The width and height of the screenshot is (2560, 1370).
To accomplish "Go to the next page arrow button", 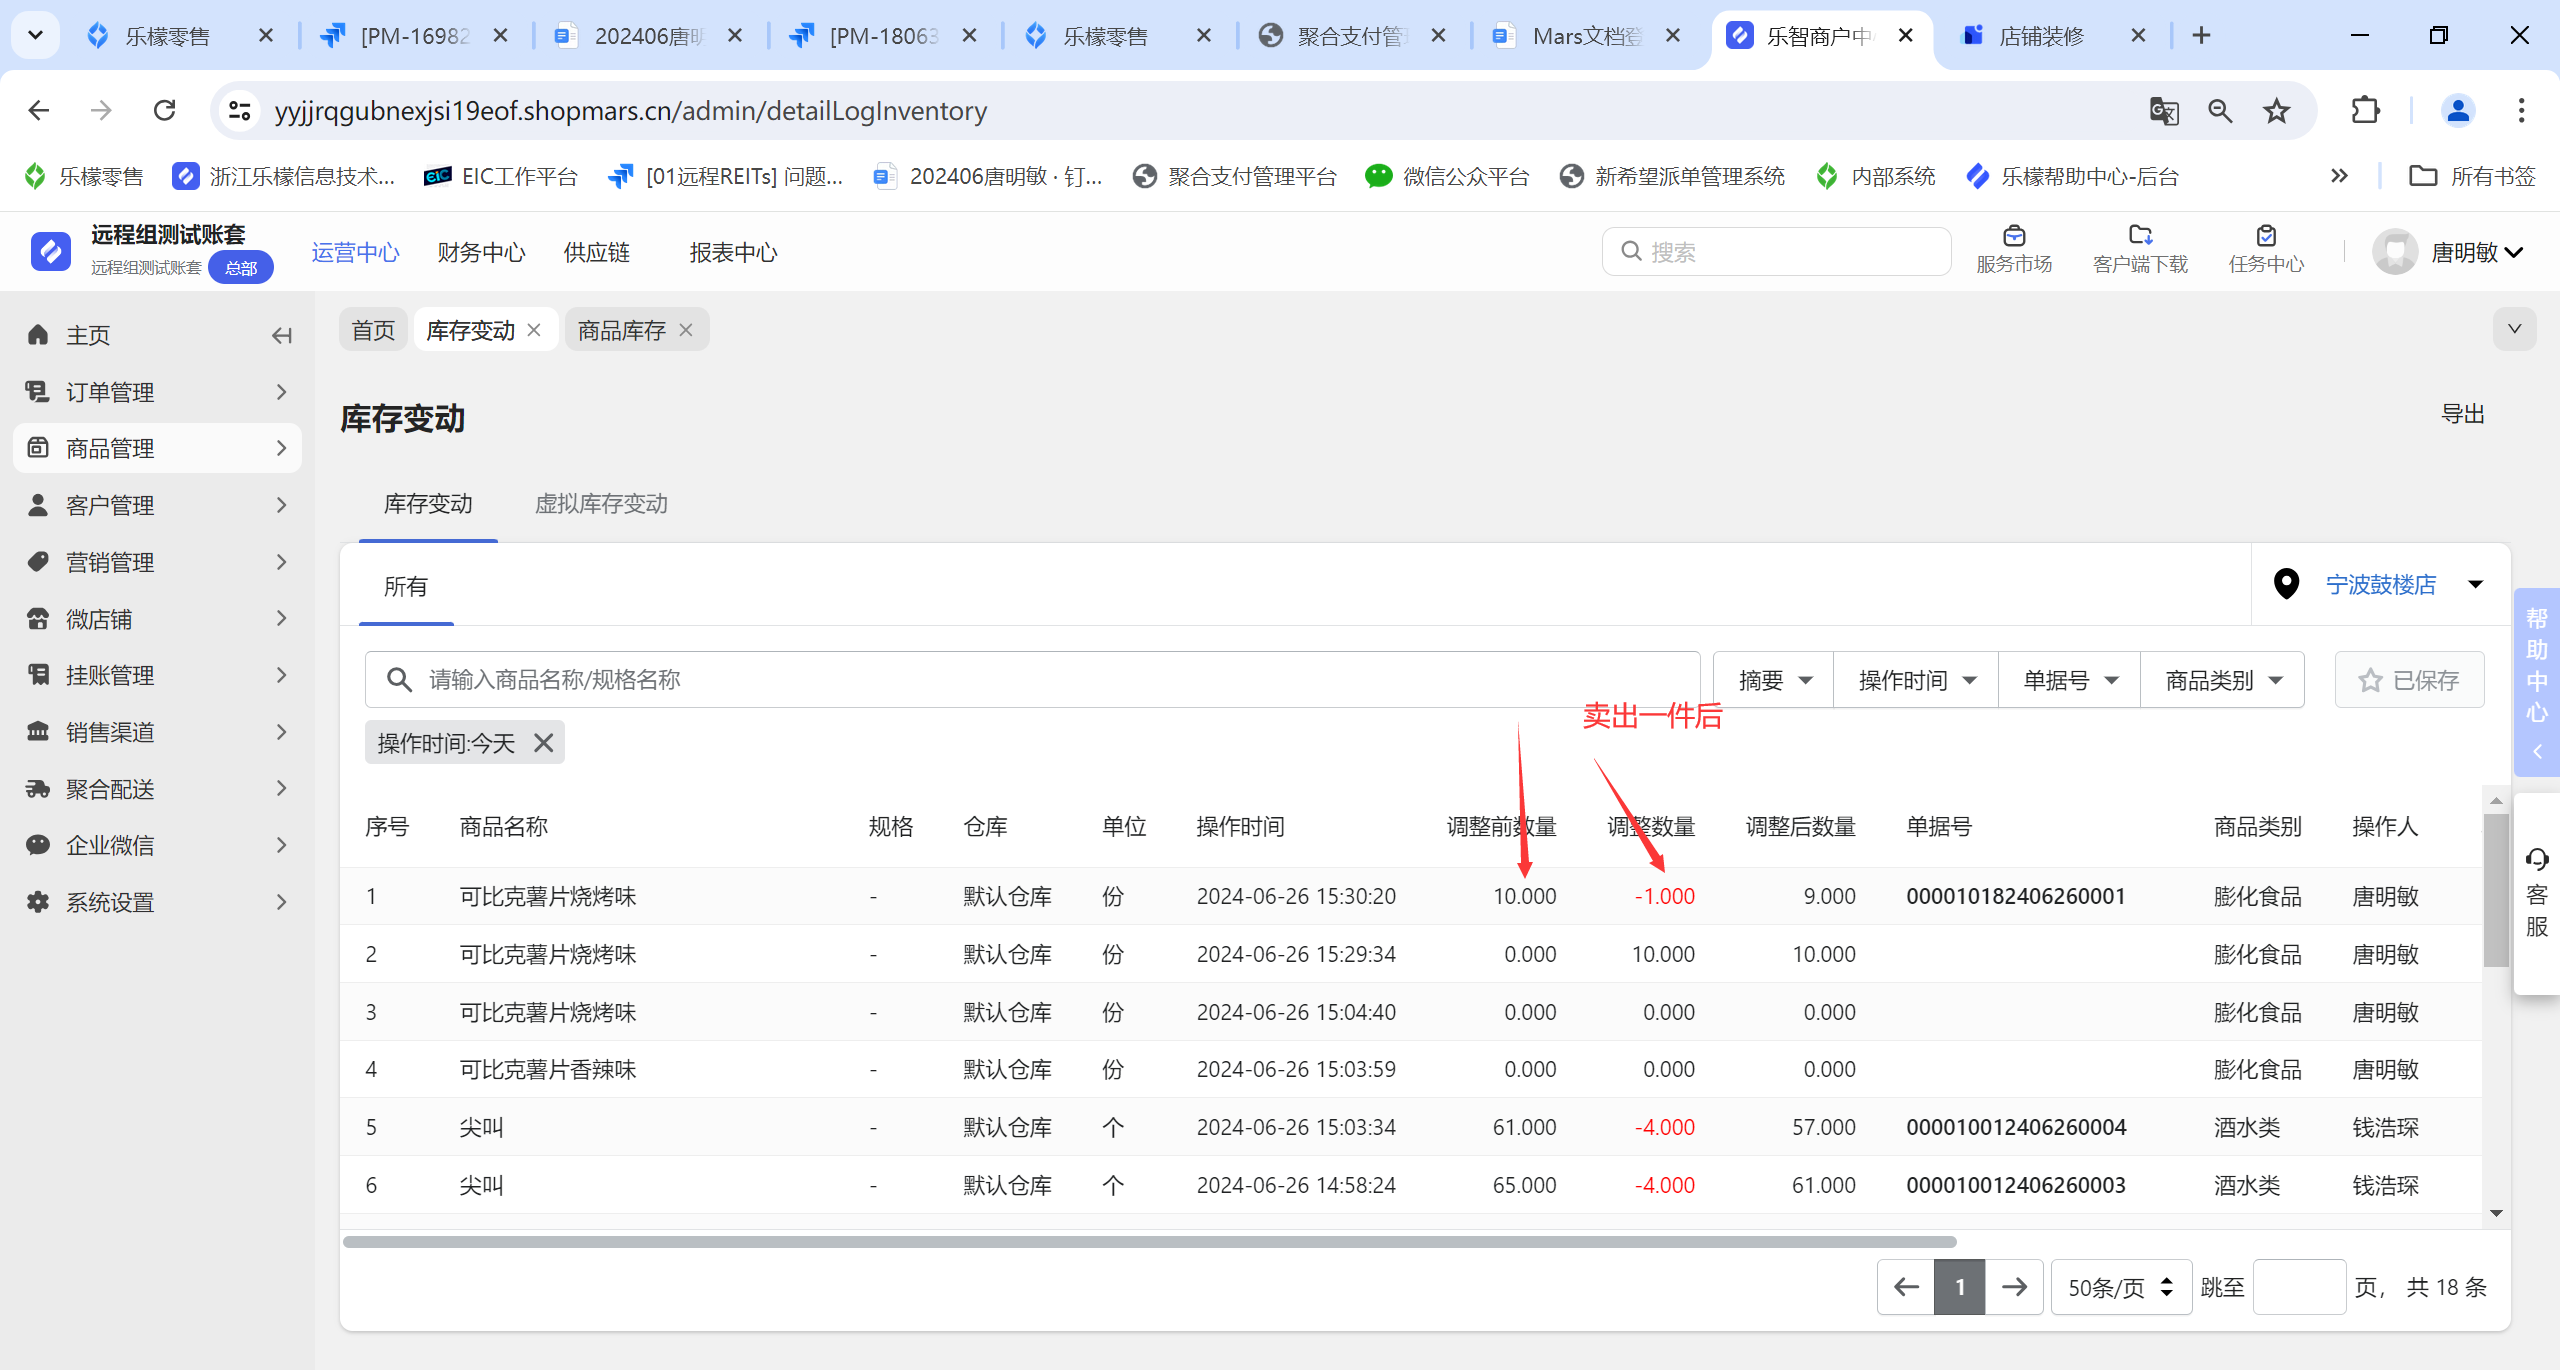I will pyautogui.click(x=2014, y=1287).
